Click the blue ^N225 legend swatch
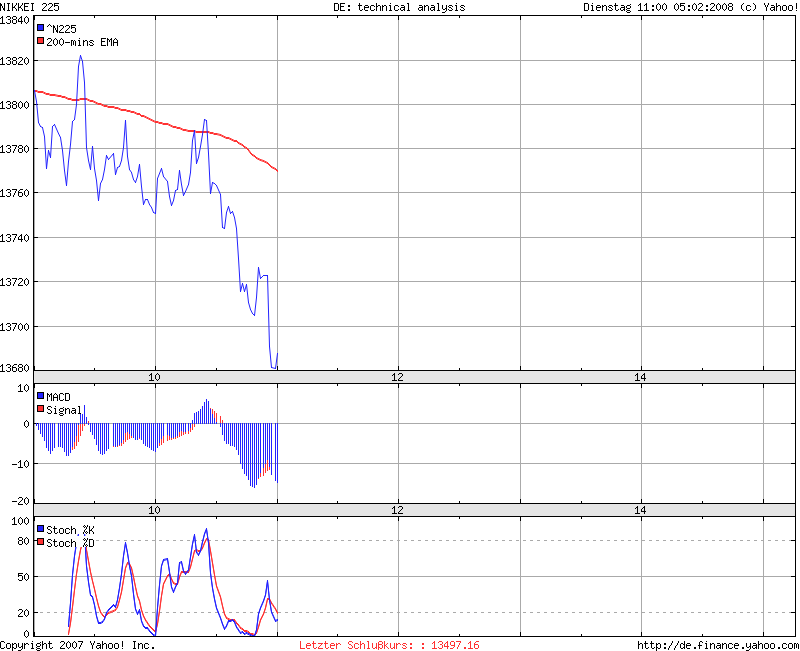The image size is (800, 651). coord(41,28)
